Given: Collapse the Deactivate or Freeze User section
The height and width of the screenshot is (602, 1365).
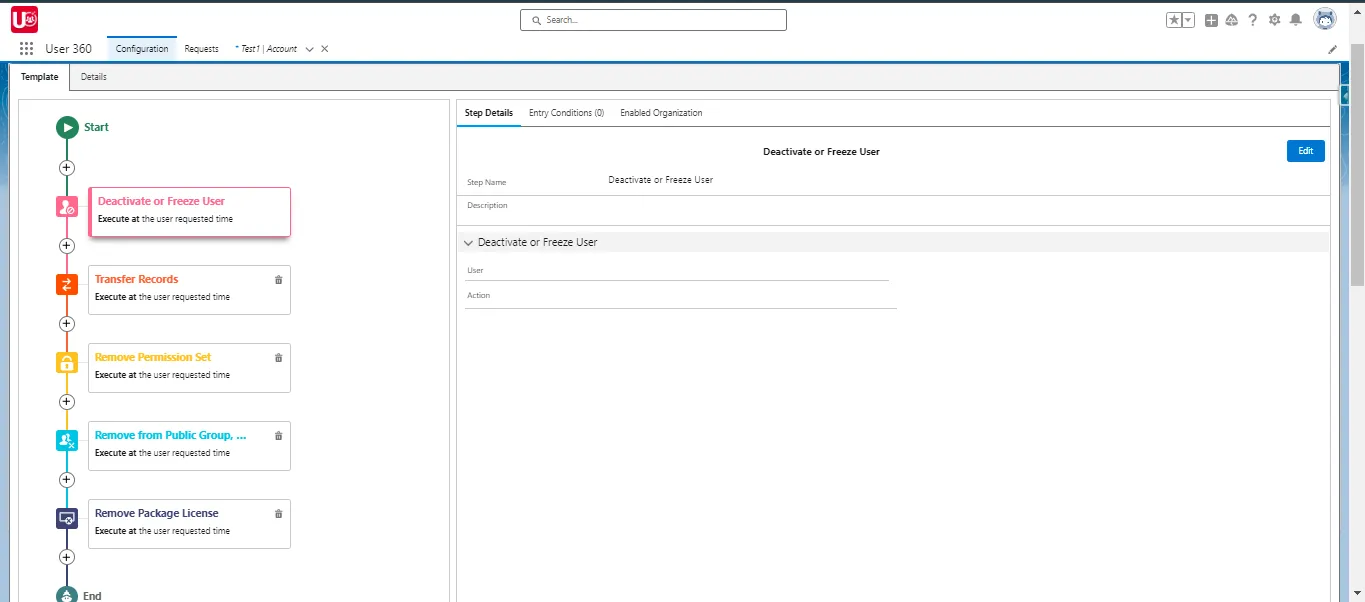Looking at the screenshot, I should tap(468, 242).
